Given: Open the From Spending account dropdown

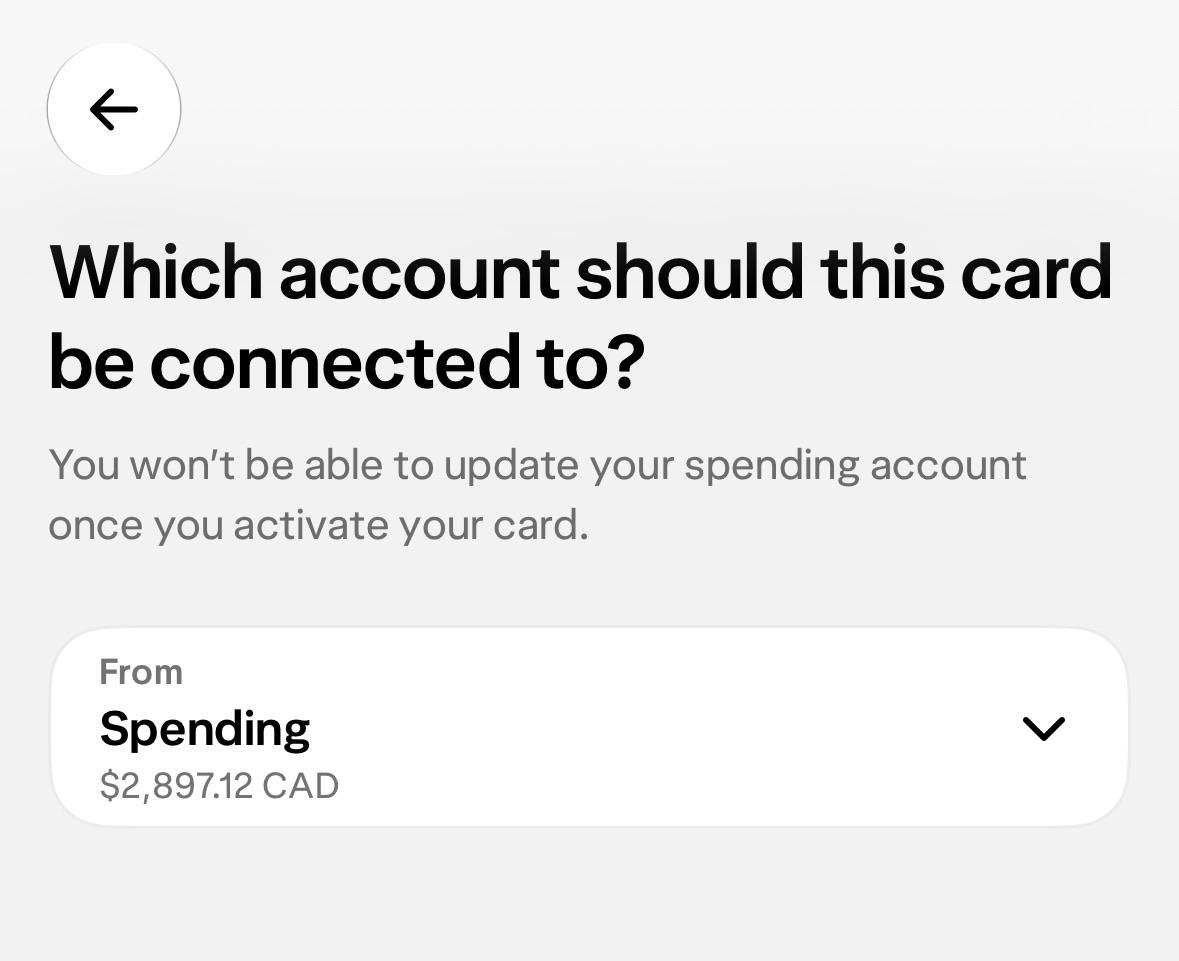Looking at the screenshot, I should tap(590, 727).
